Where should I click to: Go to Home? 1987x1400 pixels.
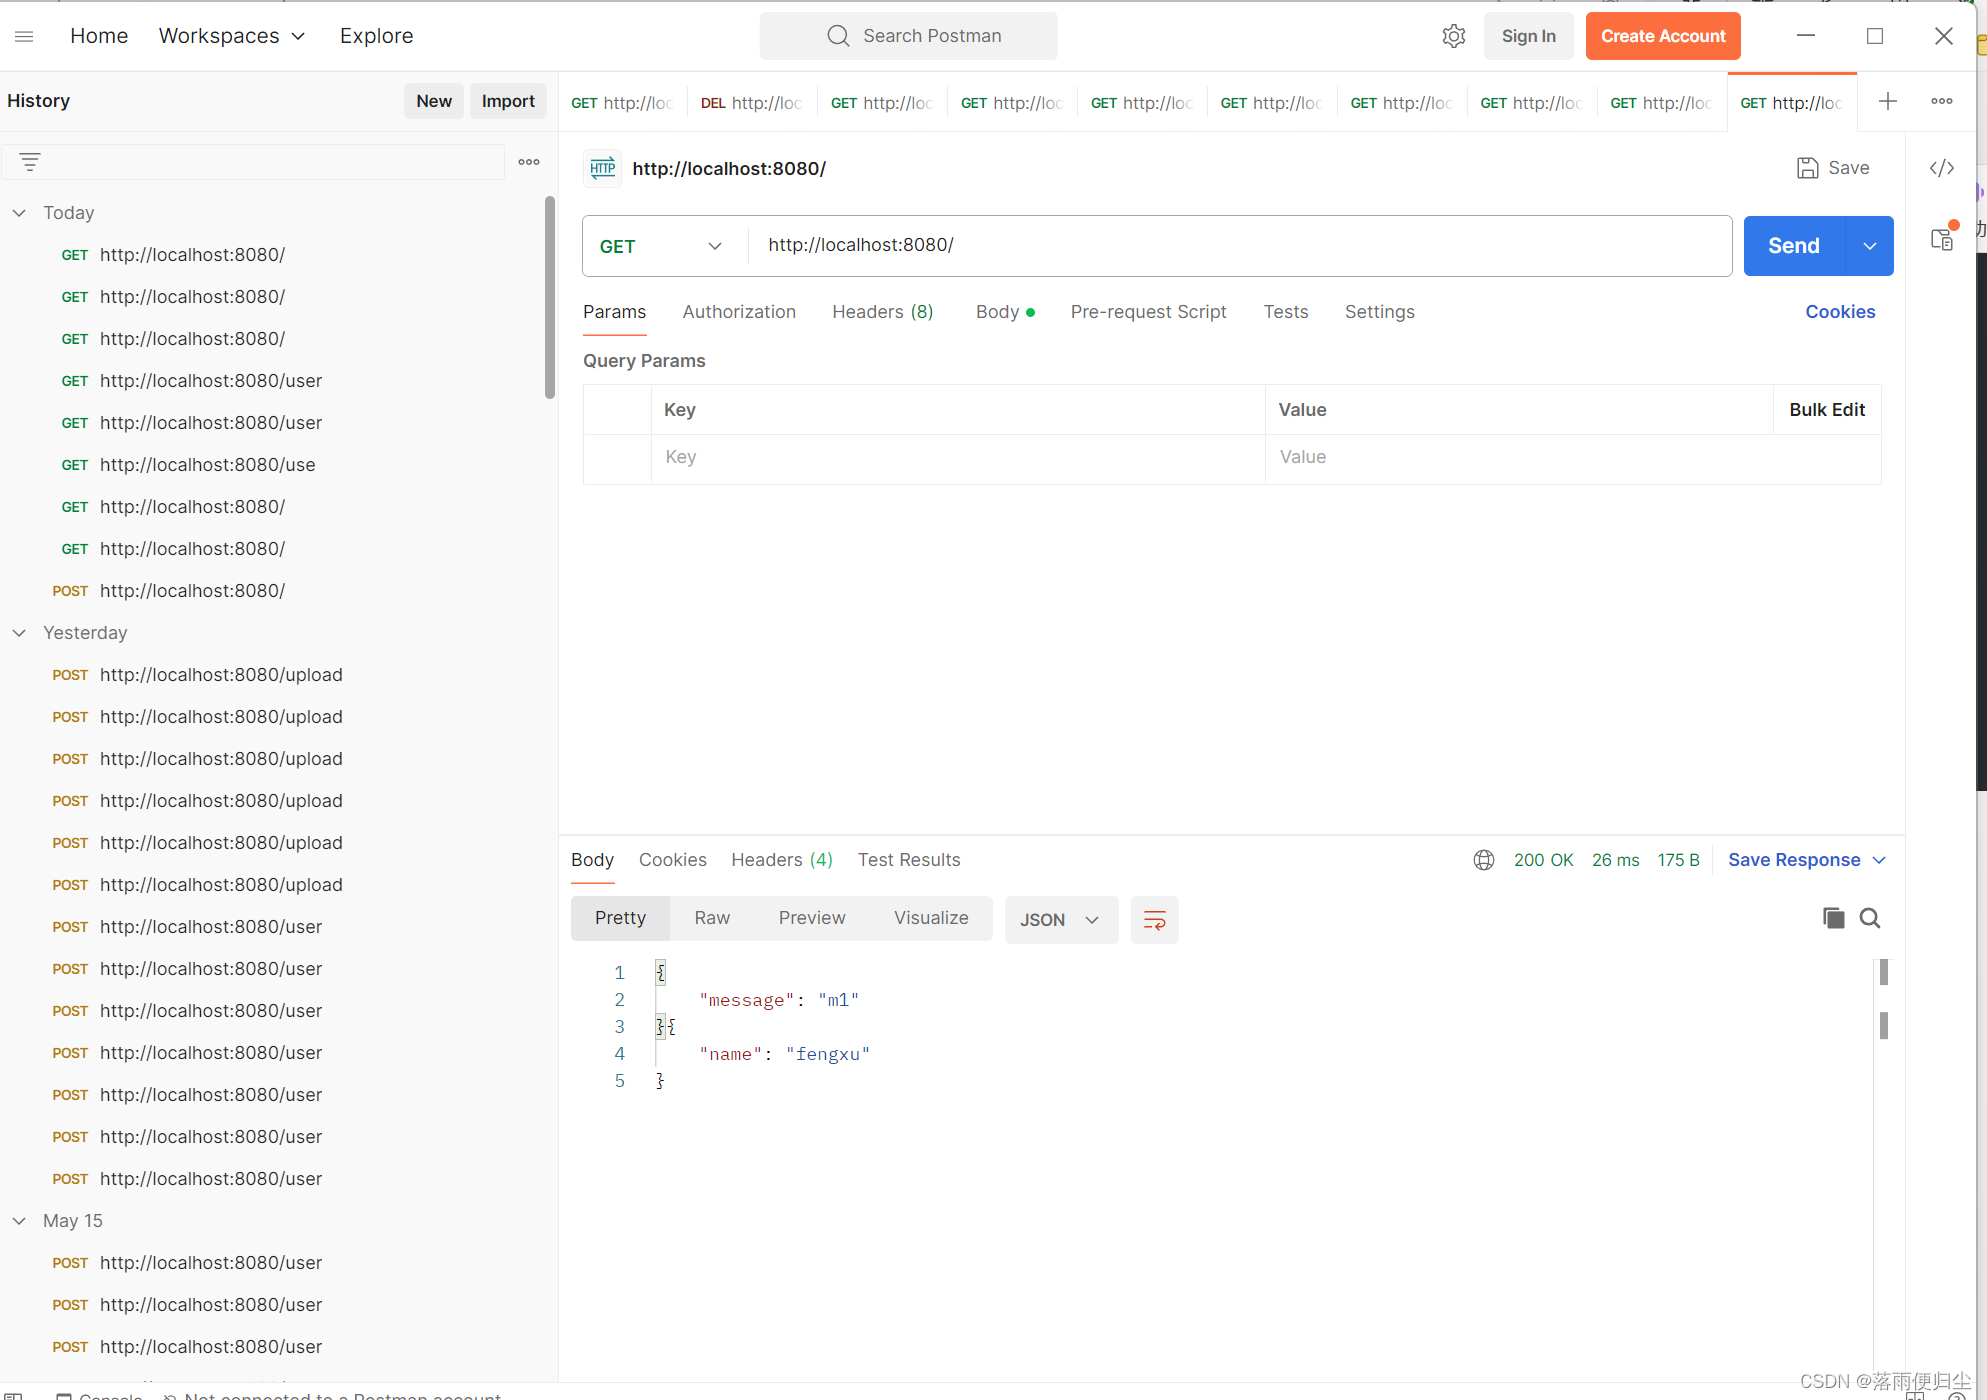click(99, 36)
